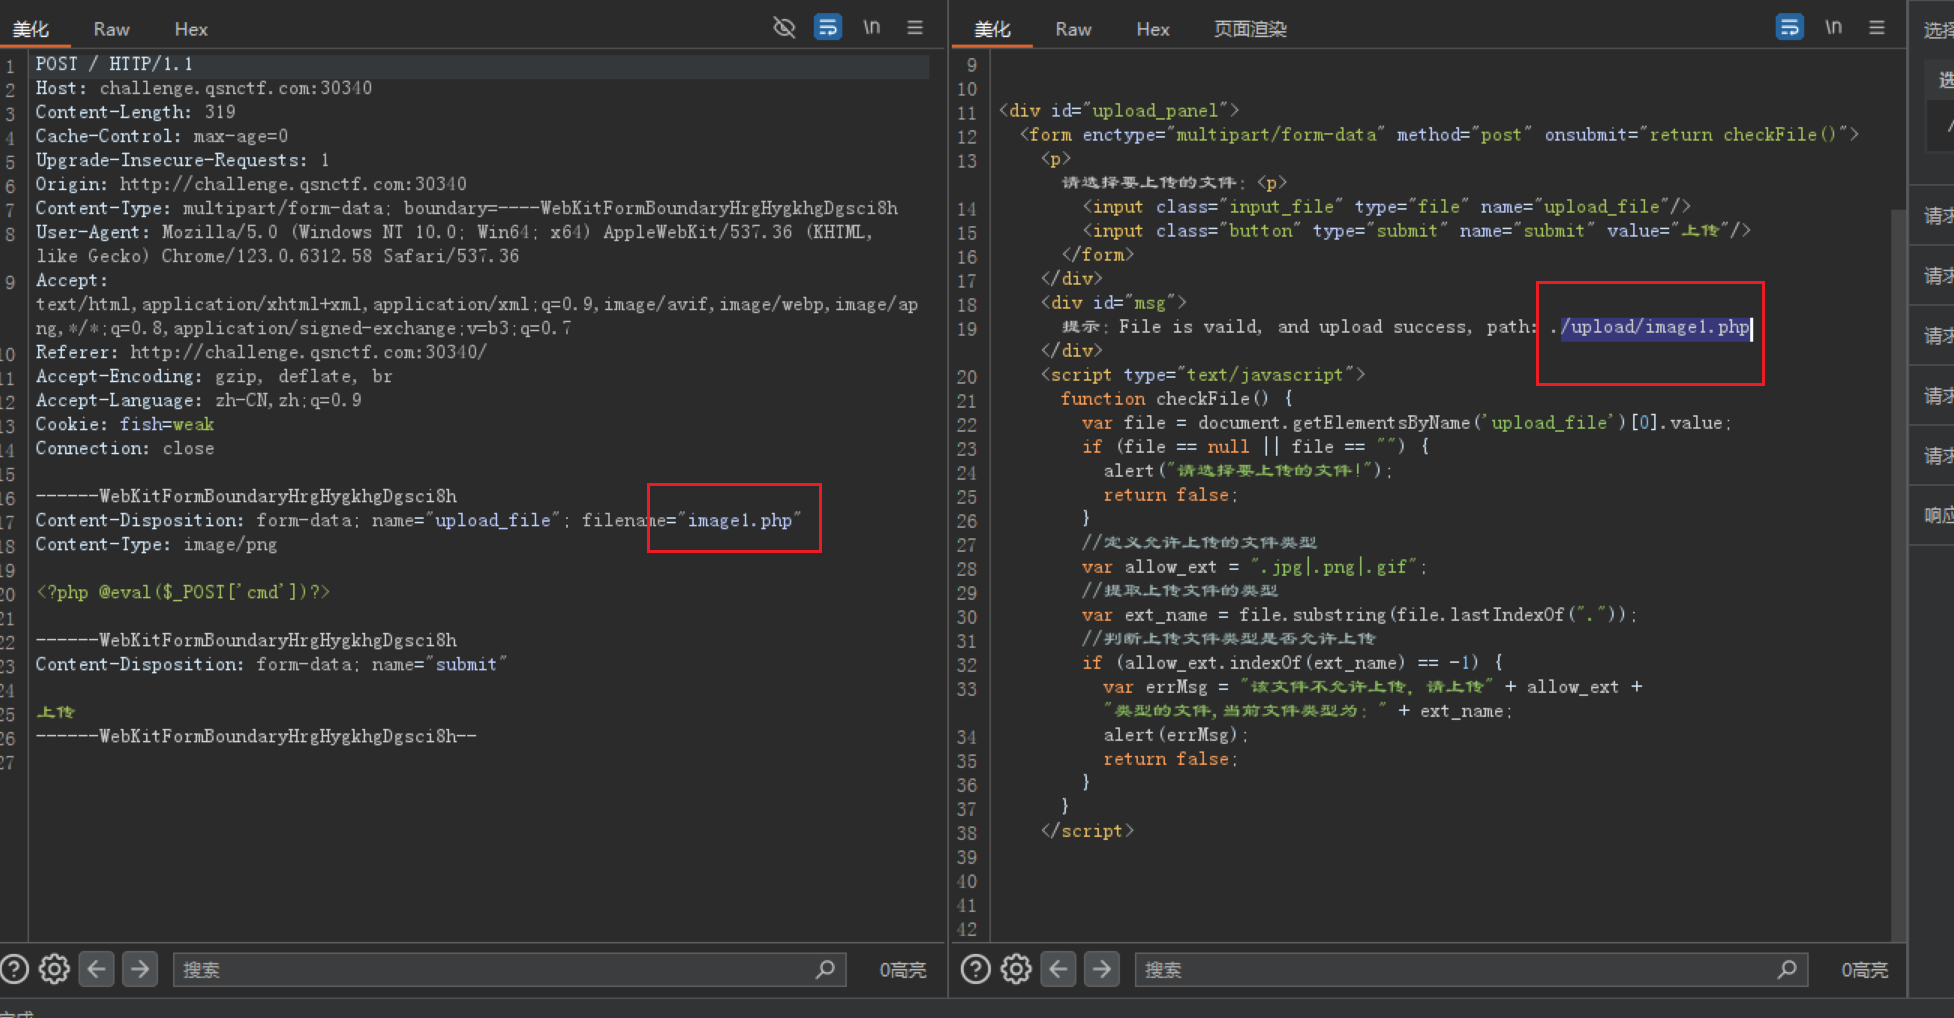Click the div id="upload_panel" line
Screen dimensions: 1954x1018
1119,111
